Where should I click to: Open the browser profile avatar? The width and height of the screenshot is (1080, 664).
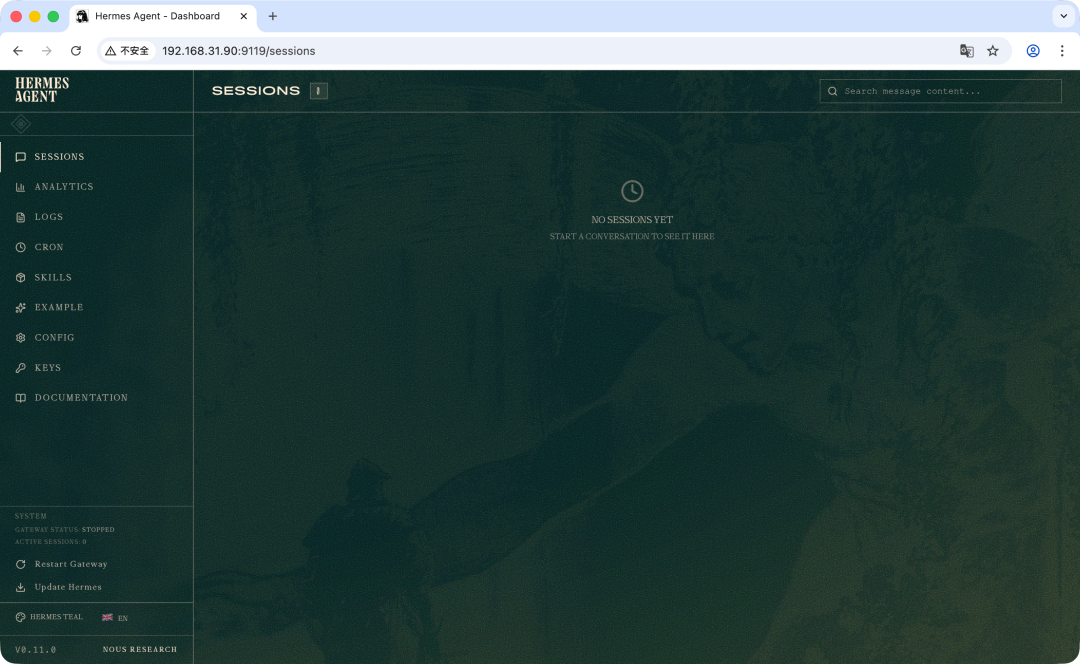(1033, 51)
